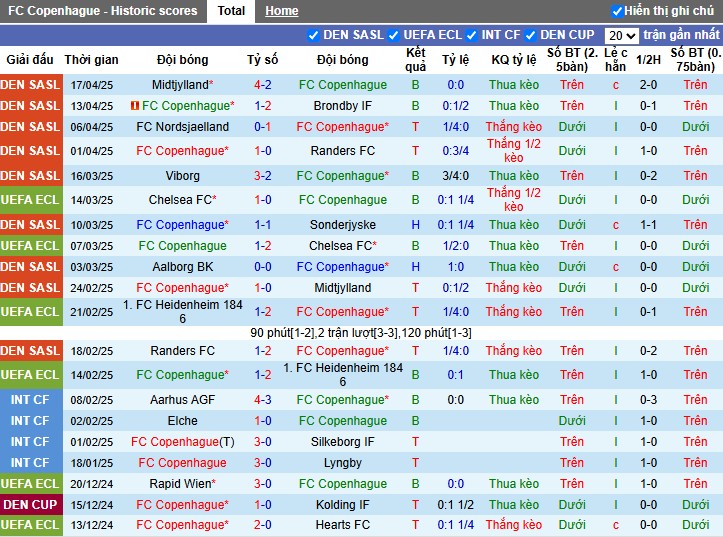
Task: Click the 2-0 score for Hearts FC match
Action: [262, 525]
